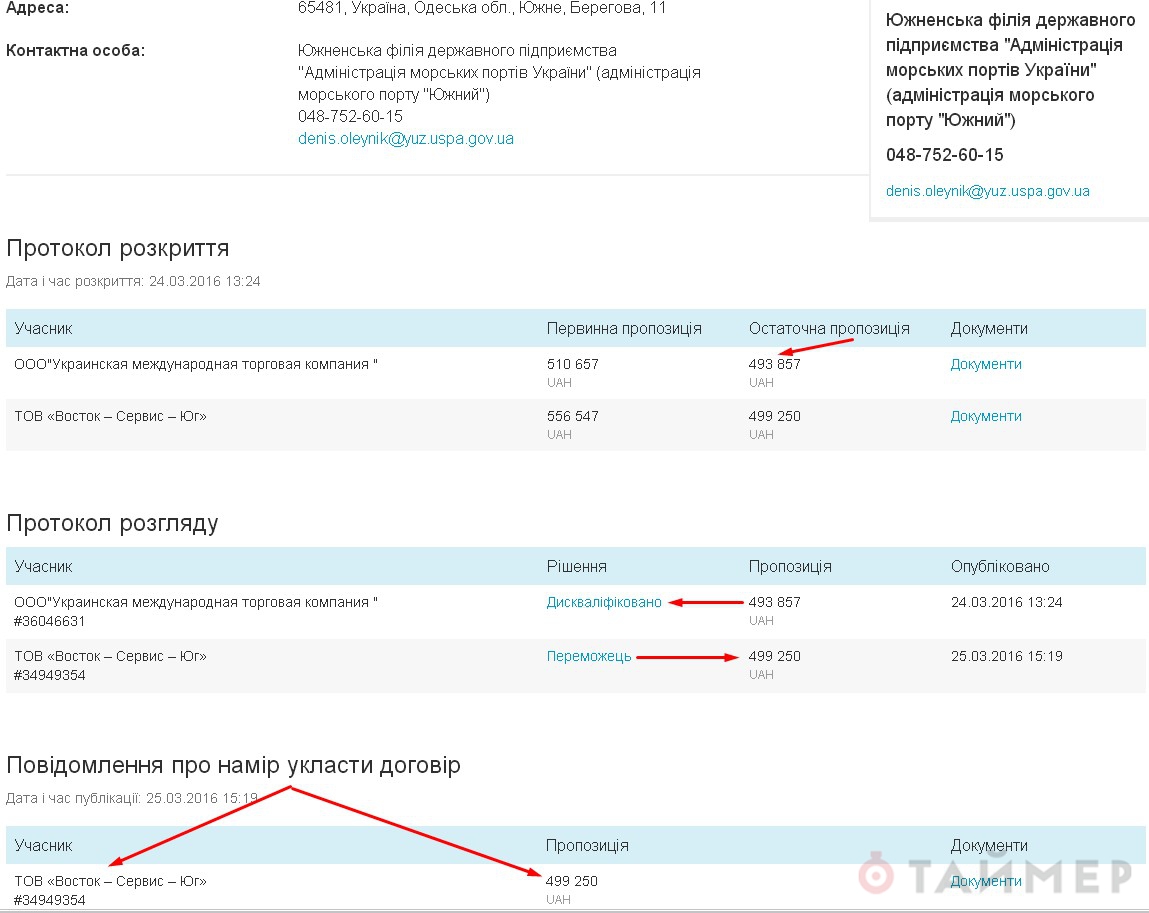Click the initial bid value 510 657
The image size is (1149, 913).
tap(572, 365)
